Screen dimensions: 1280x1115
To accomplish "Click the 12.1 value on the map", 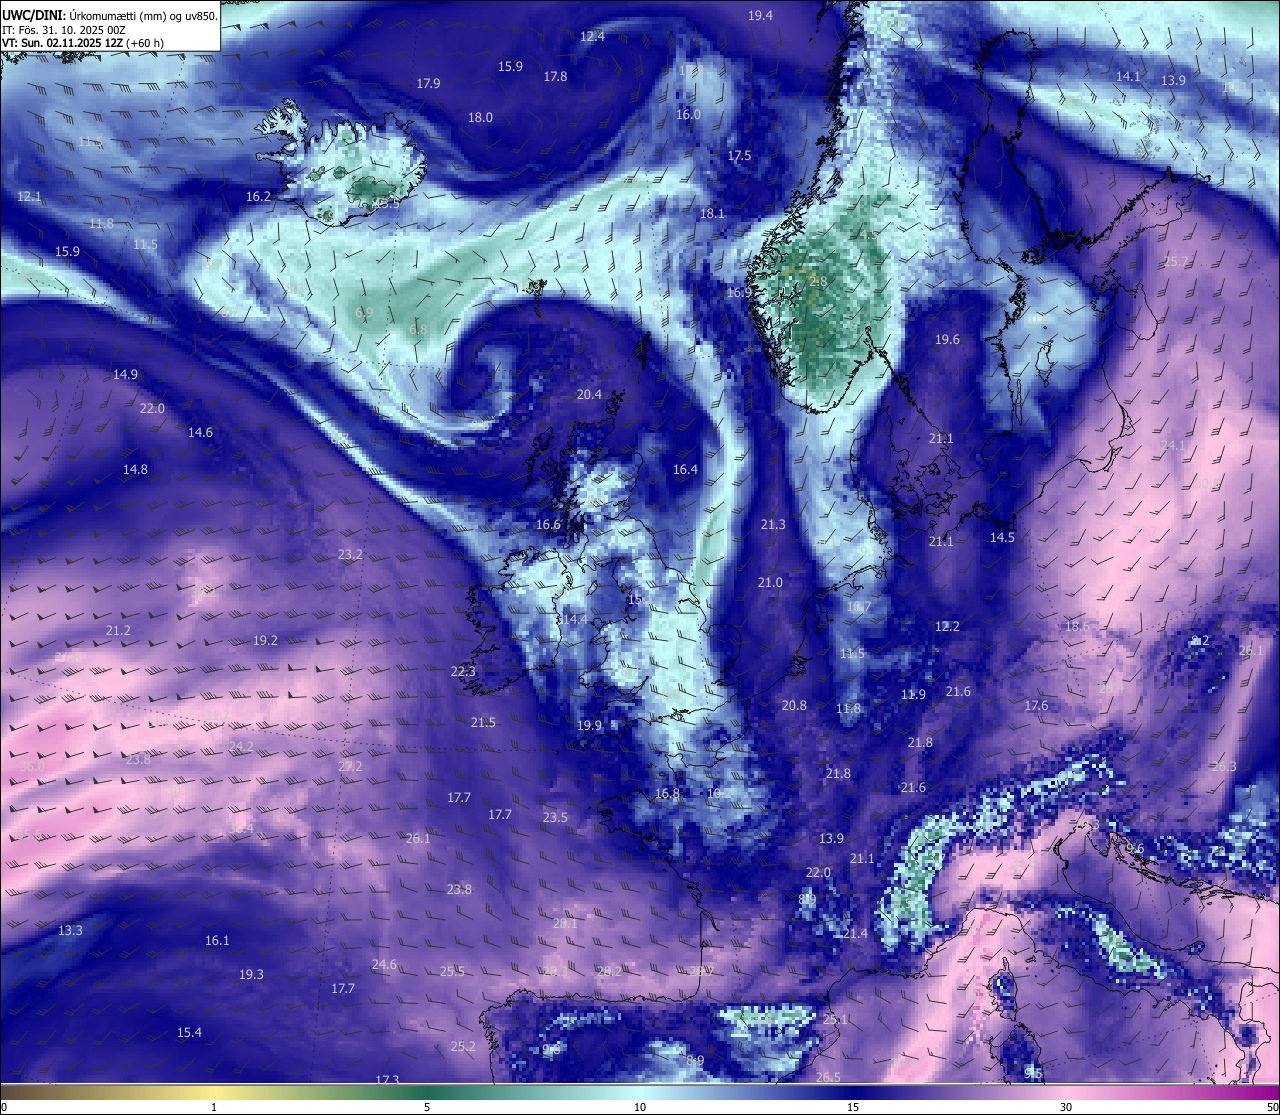I will click(29, 196).
